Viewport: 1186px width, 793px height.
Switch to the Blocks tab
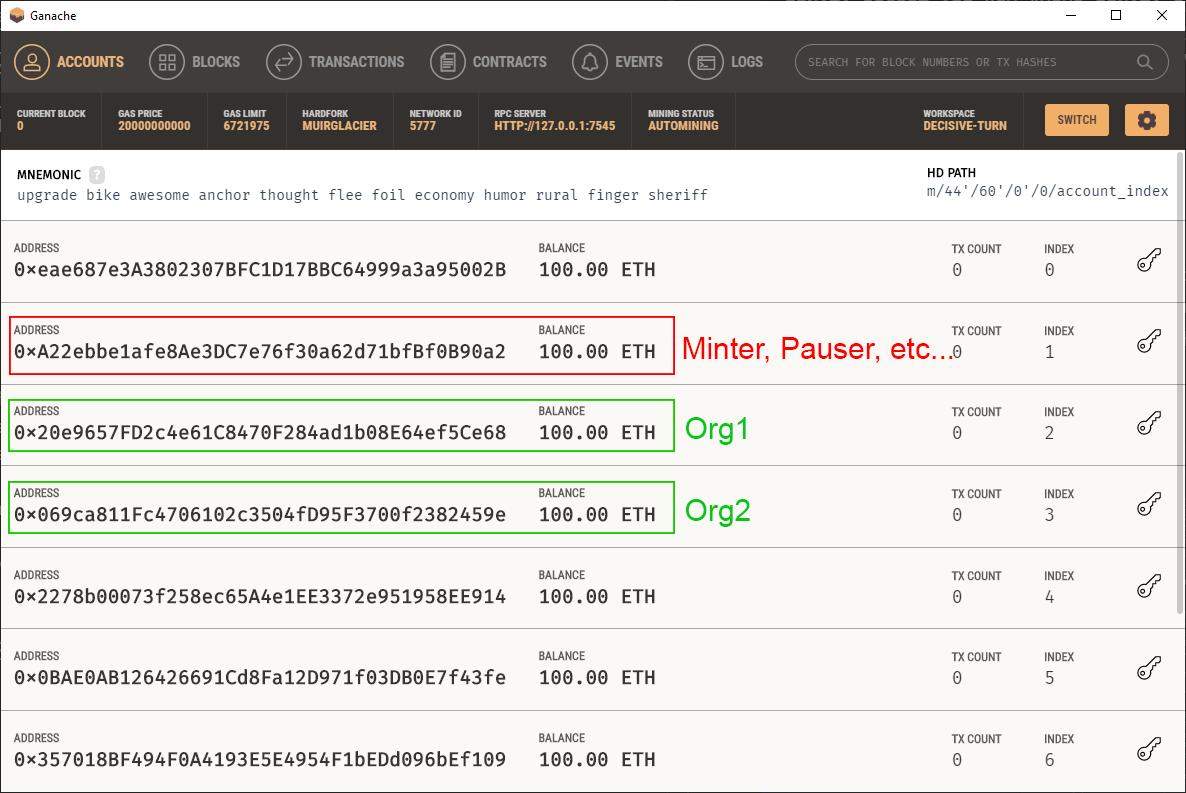click(194, 62)
